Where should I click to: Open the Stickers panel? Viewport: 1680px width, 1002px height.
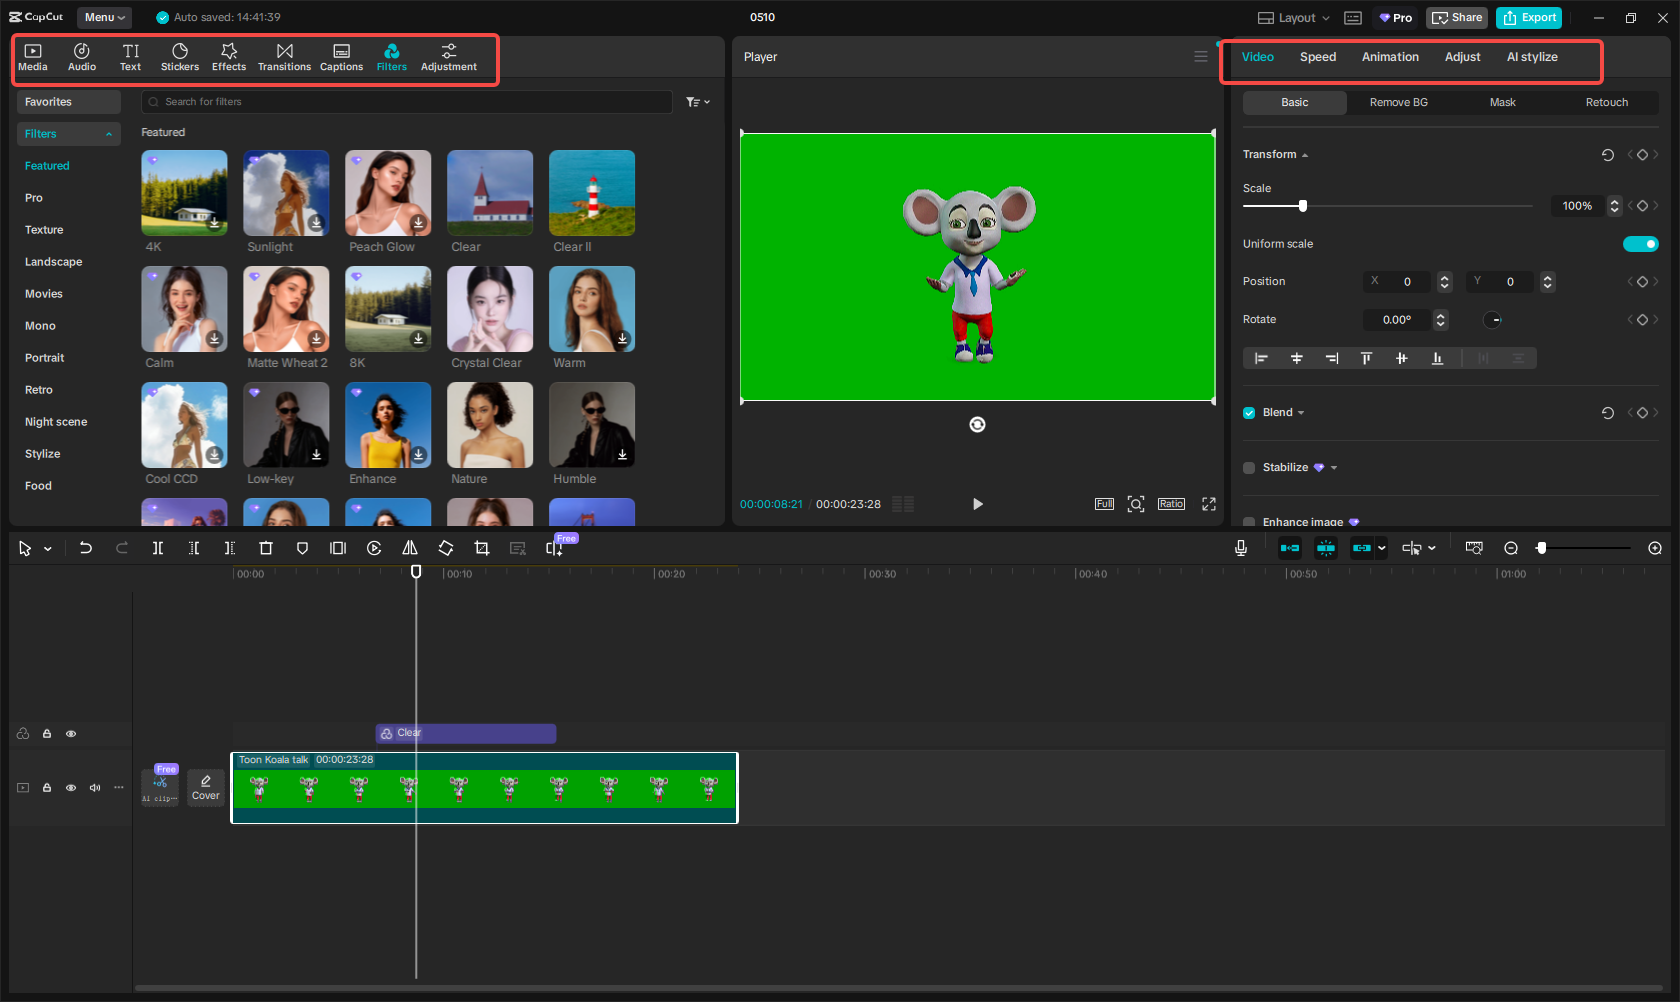[x=180, y=56]
